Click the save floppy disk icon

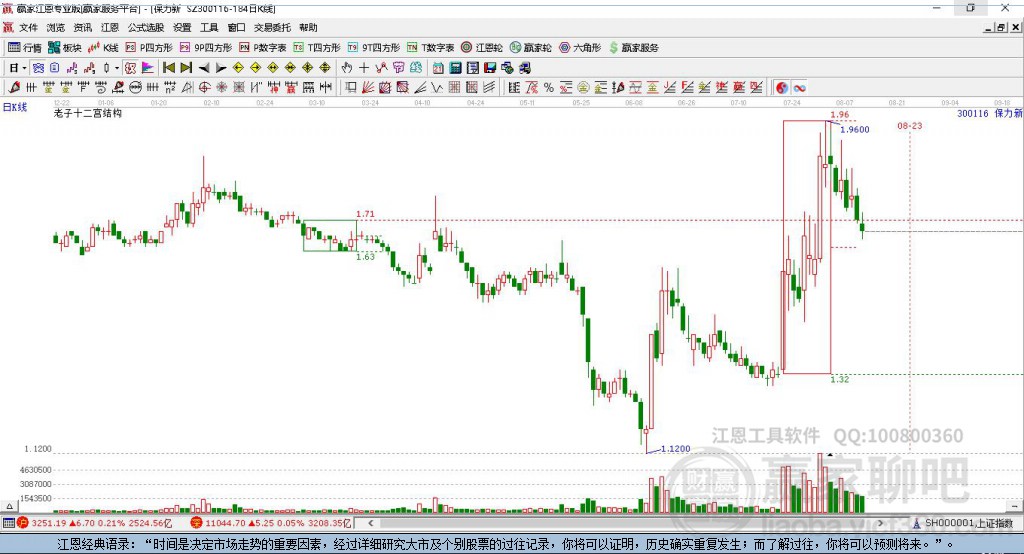tap(490, 68)
